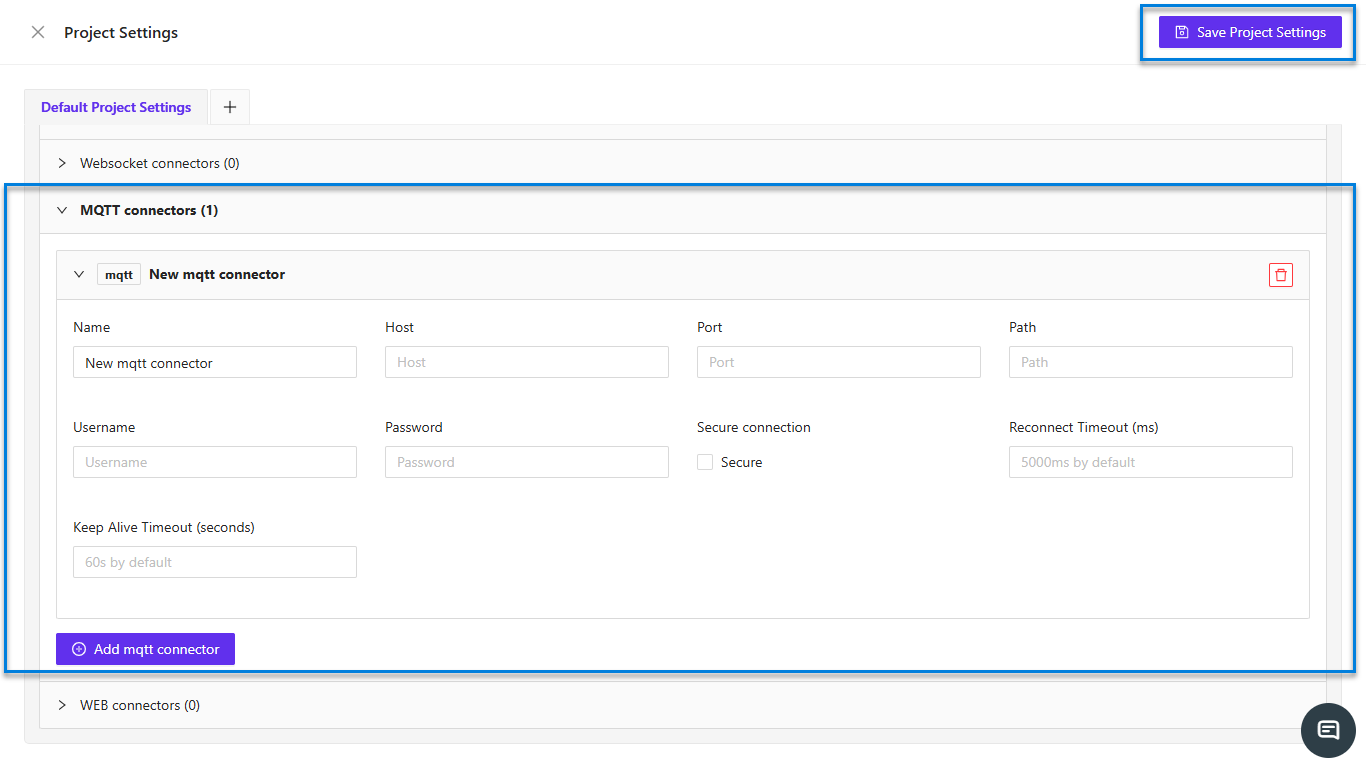Click the add tab plus icon
The height and width of the screenshot is (768, 1366).
pos(229,106)
